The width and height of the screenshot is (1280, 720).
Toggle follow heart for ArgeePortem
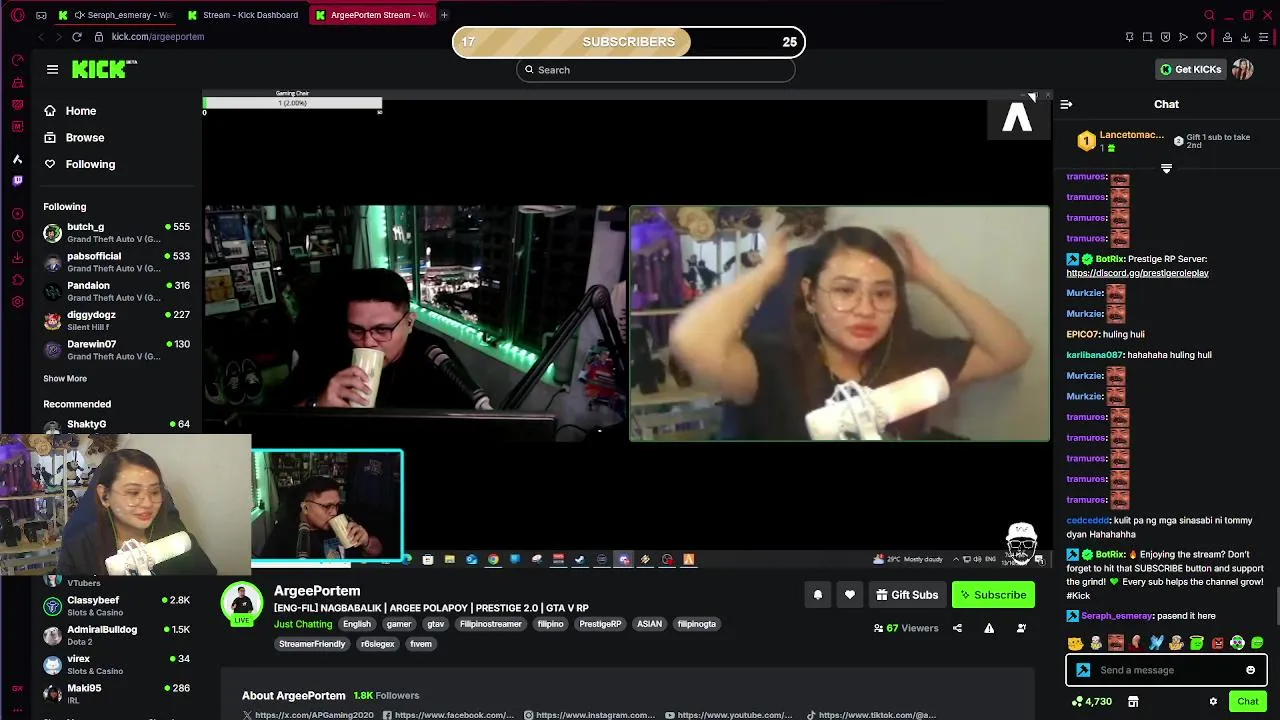click(849, 595)
